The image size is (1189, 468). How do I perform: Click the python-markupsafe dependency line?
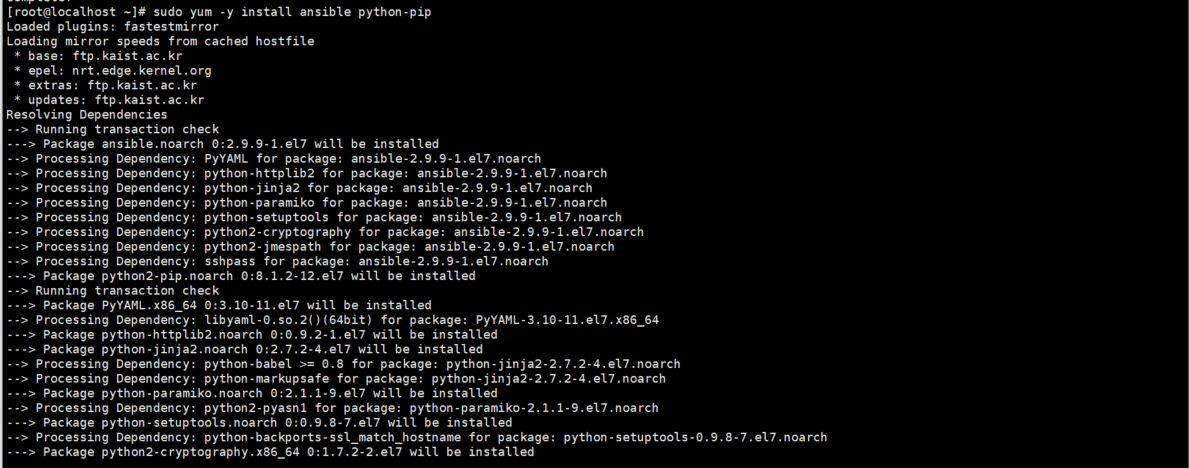(x=336, y=378)
